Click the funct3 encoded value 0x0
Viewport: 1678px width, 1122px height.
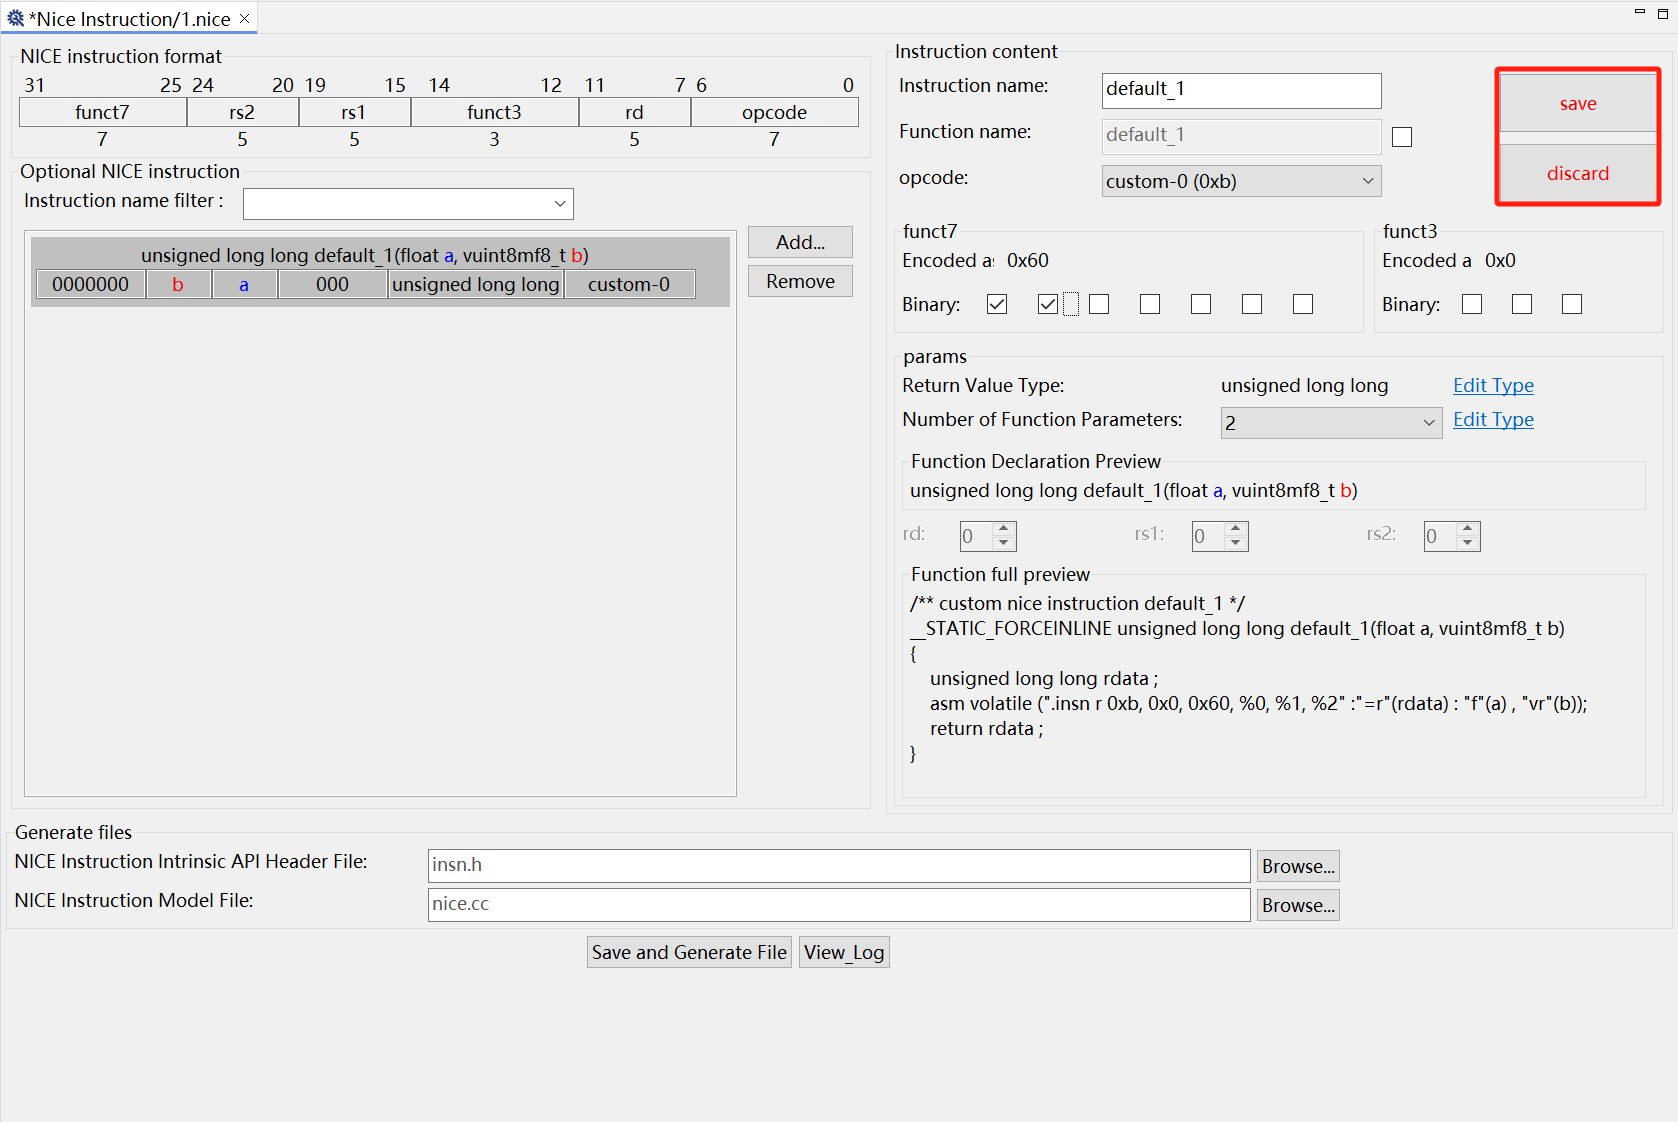(x=1500, y=260)
